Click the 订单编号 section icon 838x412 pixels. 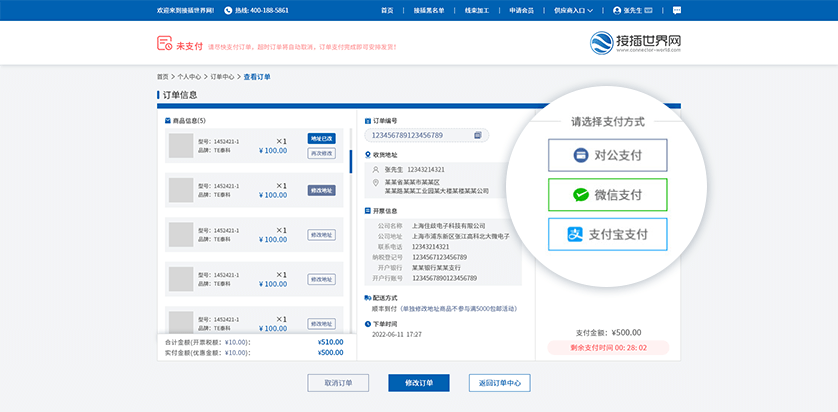point(368,121)
